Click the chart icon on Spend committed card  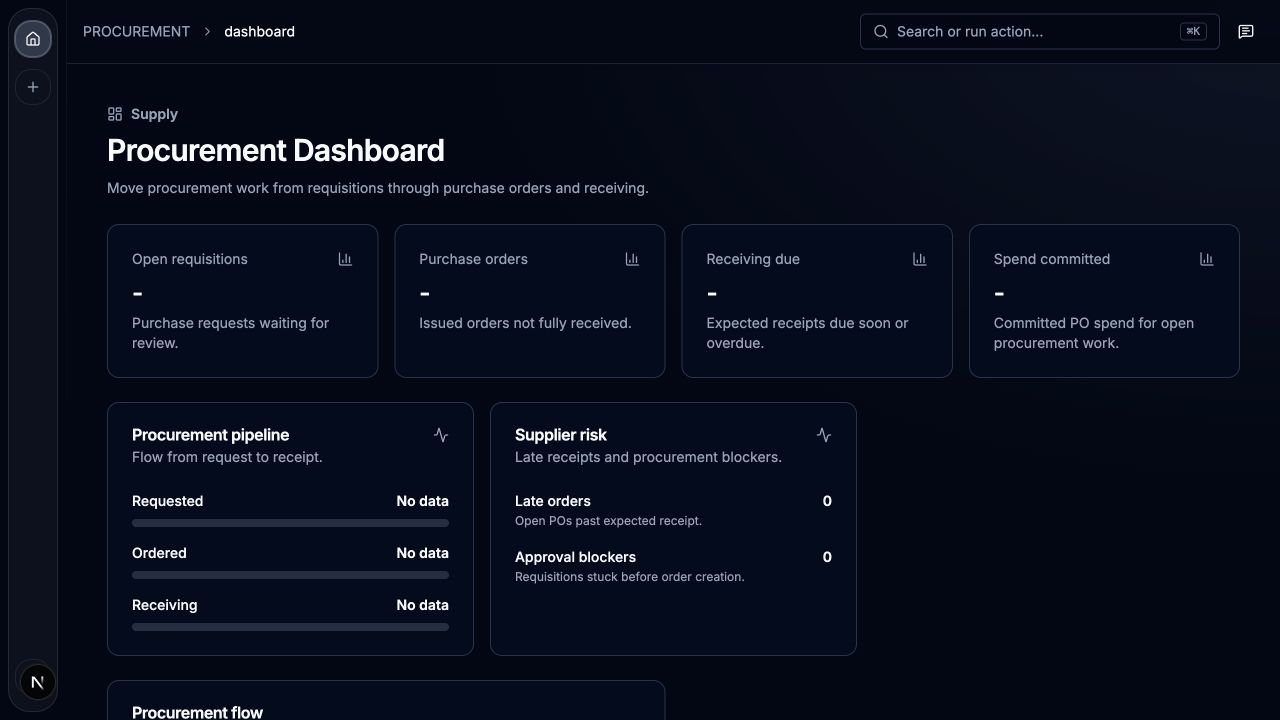[1206, 259]
